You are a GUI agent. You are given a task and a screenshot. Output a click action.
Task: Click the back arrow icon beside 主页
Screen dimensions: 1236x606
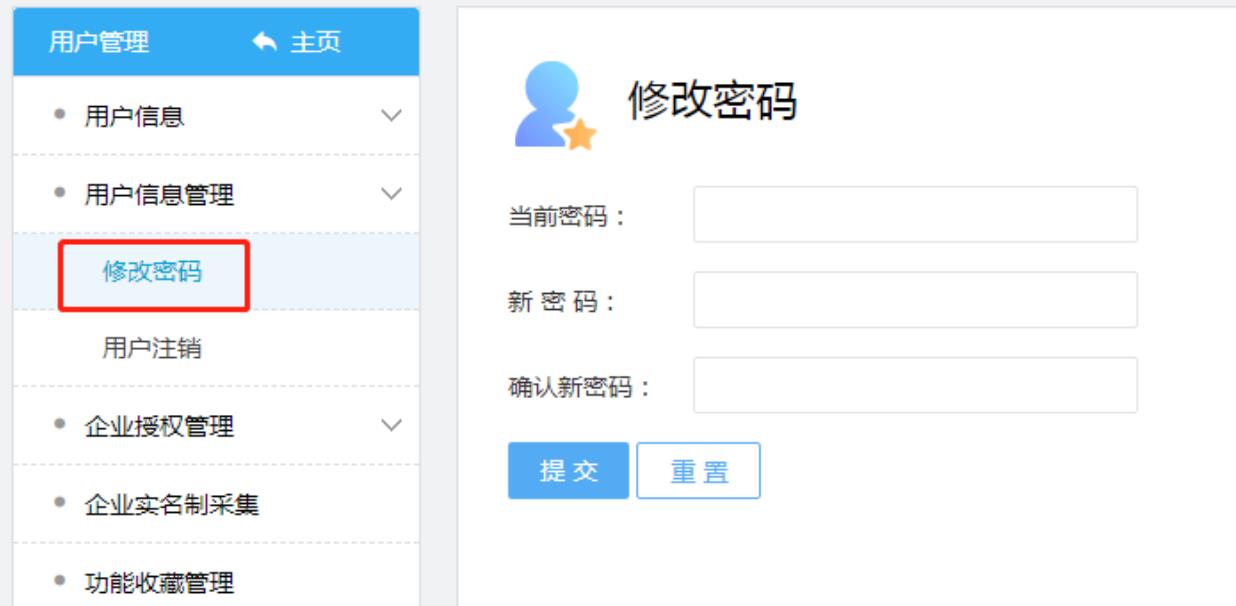coord(264,42)
